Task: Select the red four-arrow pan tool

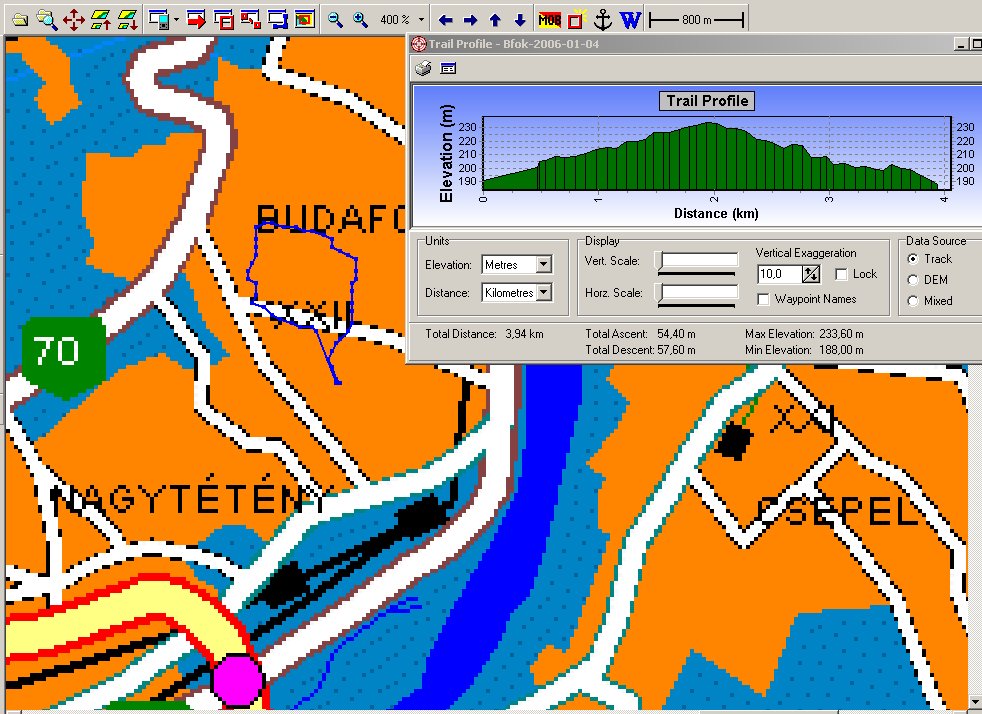Action: tap(74, 19)
